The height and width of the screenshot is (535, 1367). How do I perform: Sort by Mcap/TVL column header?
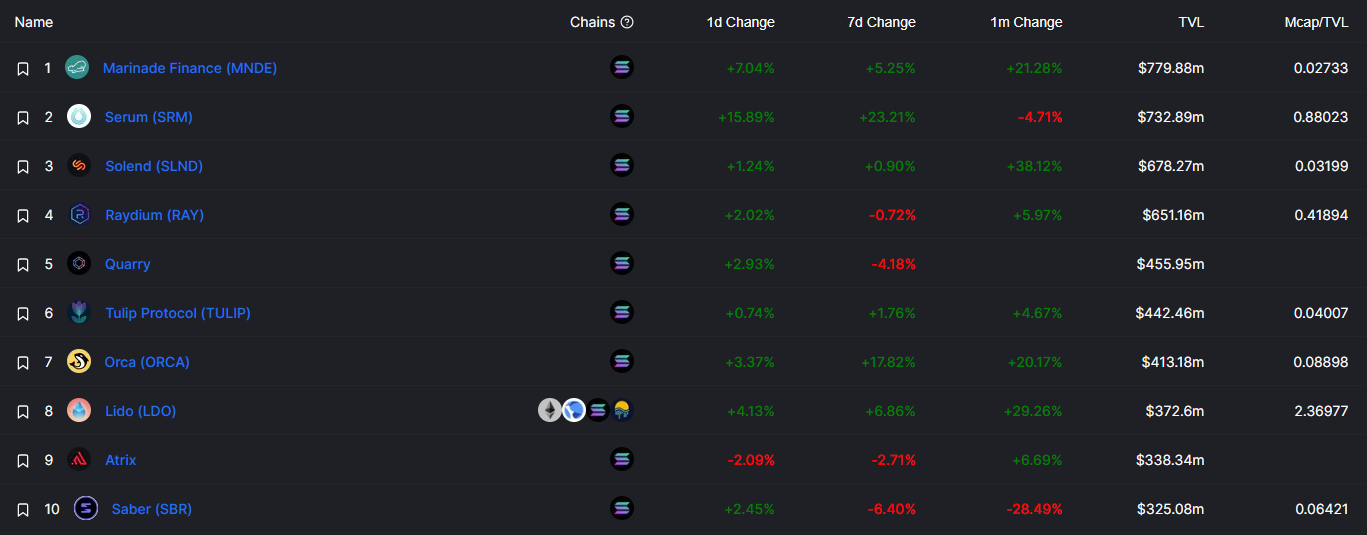pyautogui.click(x=1316, y=22)
